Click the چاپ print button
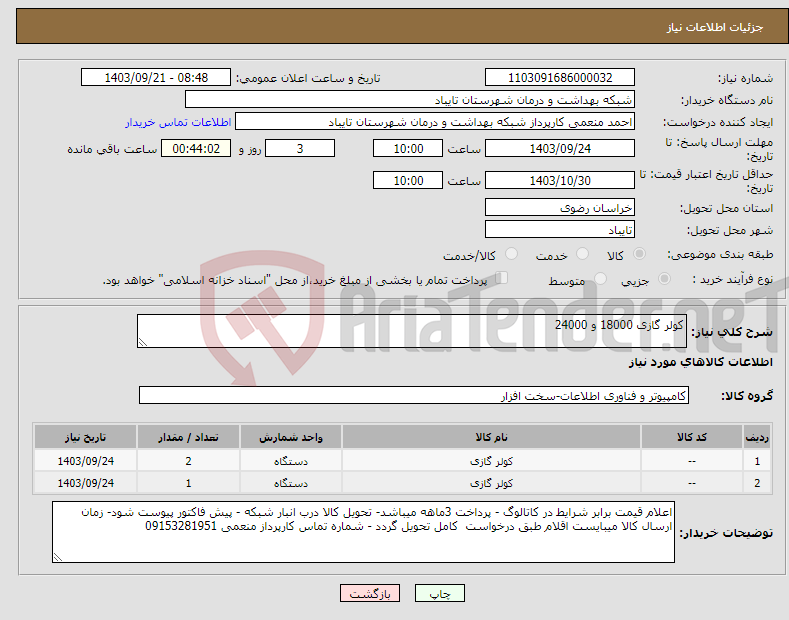Image resolution: width=789 pixels, height=620 pixels. tap(440, 593)
